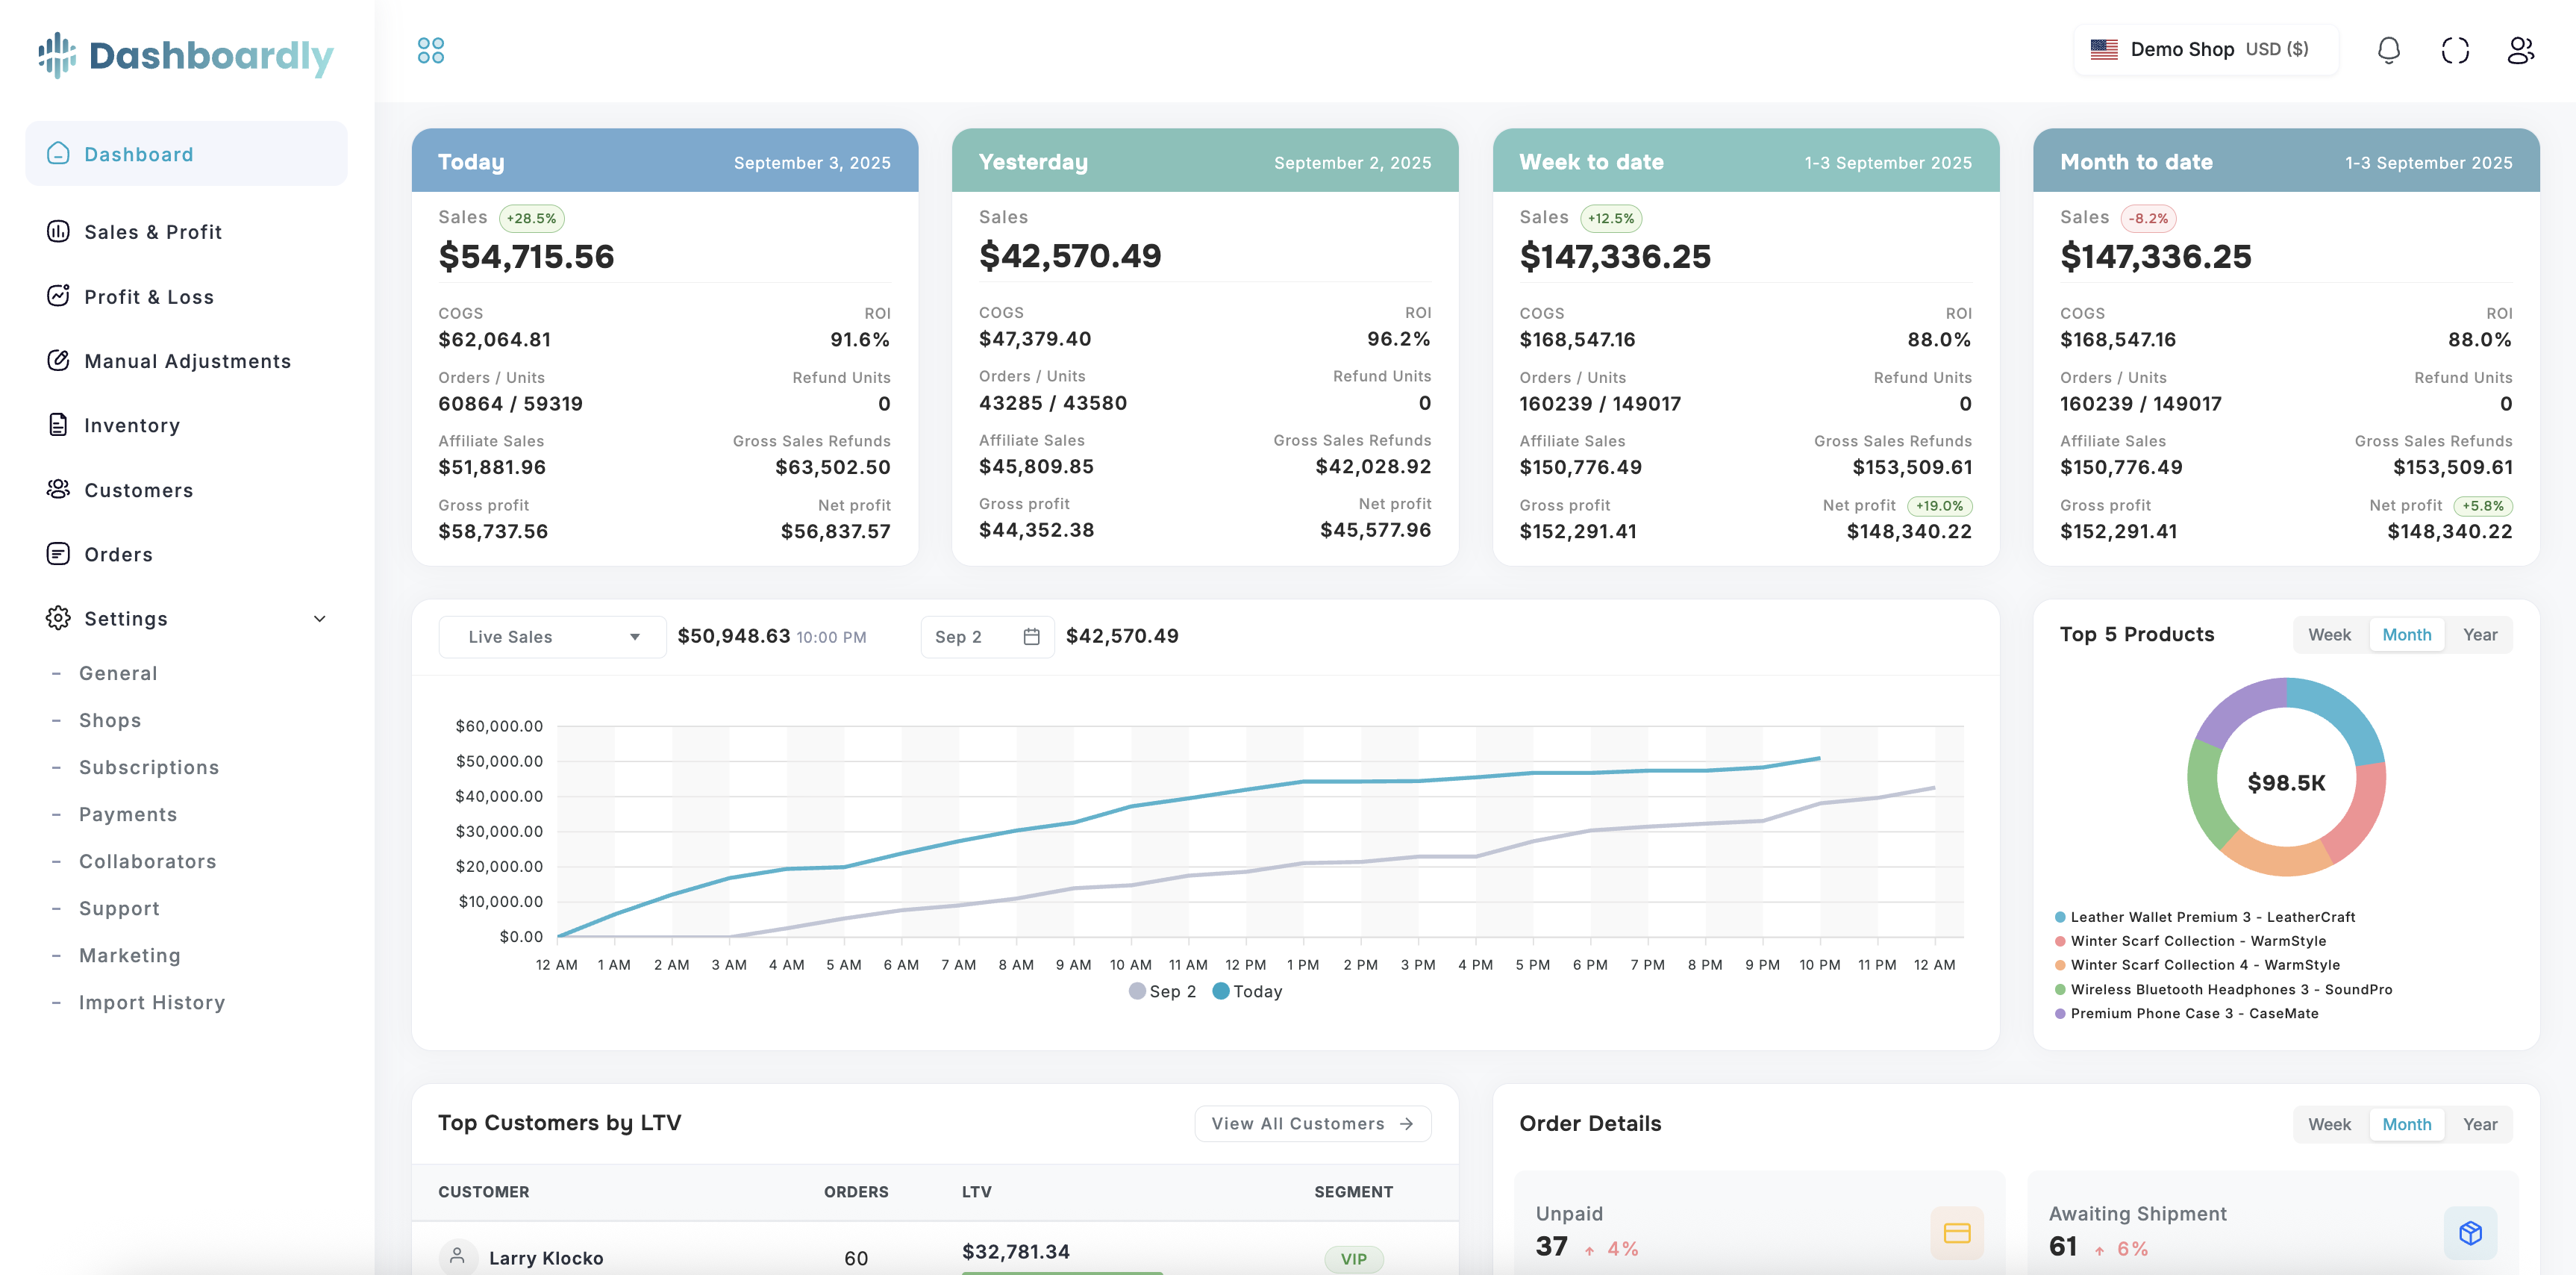Image resolution: width=2576 pixels, height=1275 pixels.
Task: Select Subscriptions under Settings
Action: click(148, 767)
